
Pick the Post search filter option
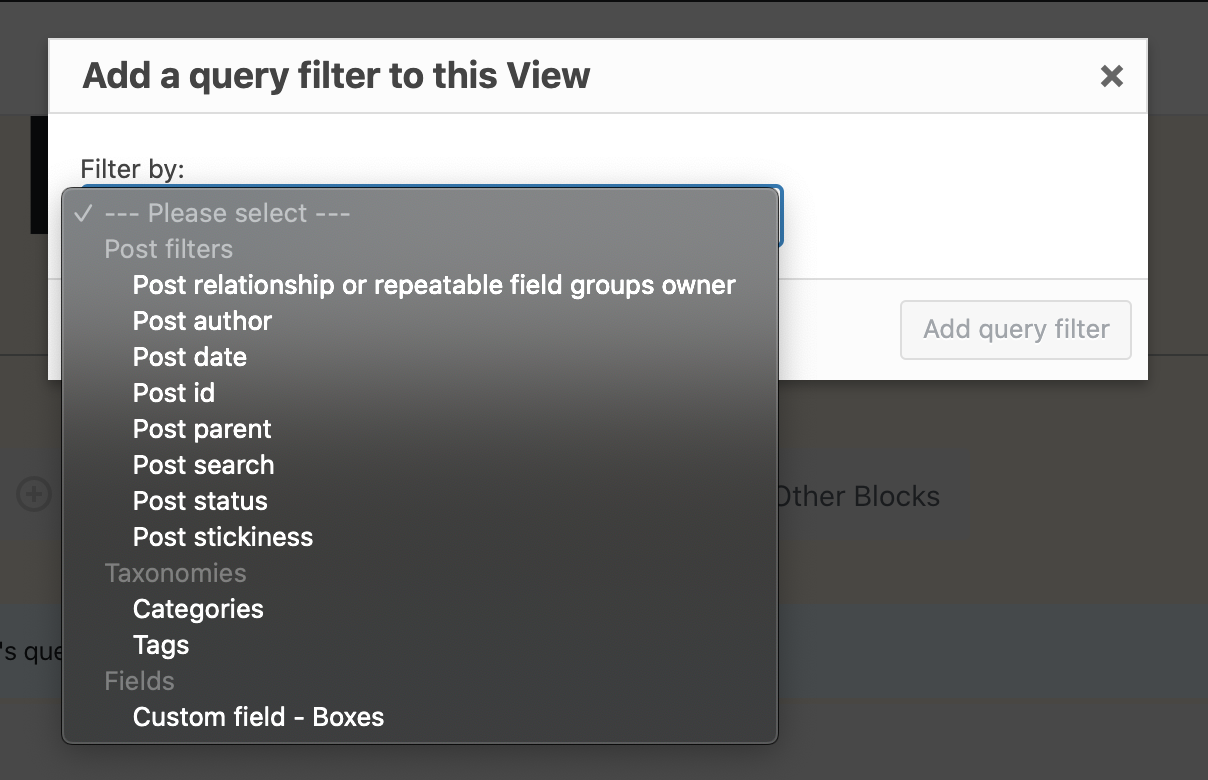(203, 465)
